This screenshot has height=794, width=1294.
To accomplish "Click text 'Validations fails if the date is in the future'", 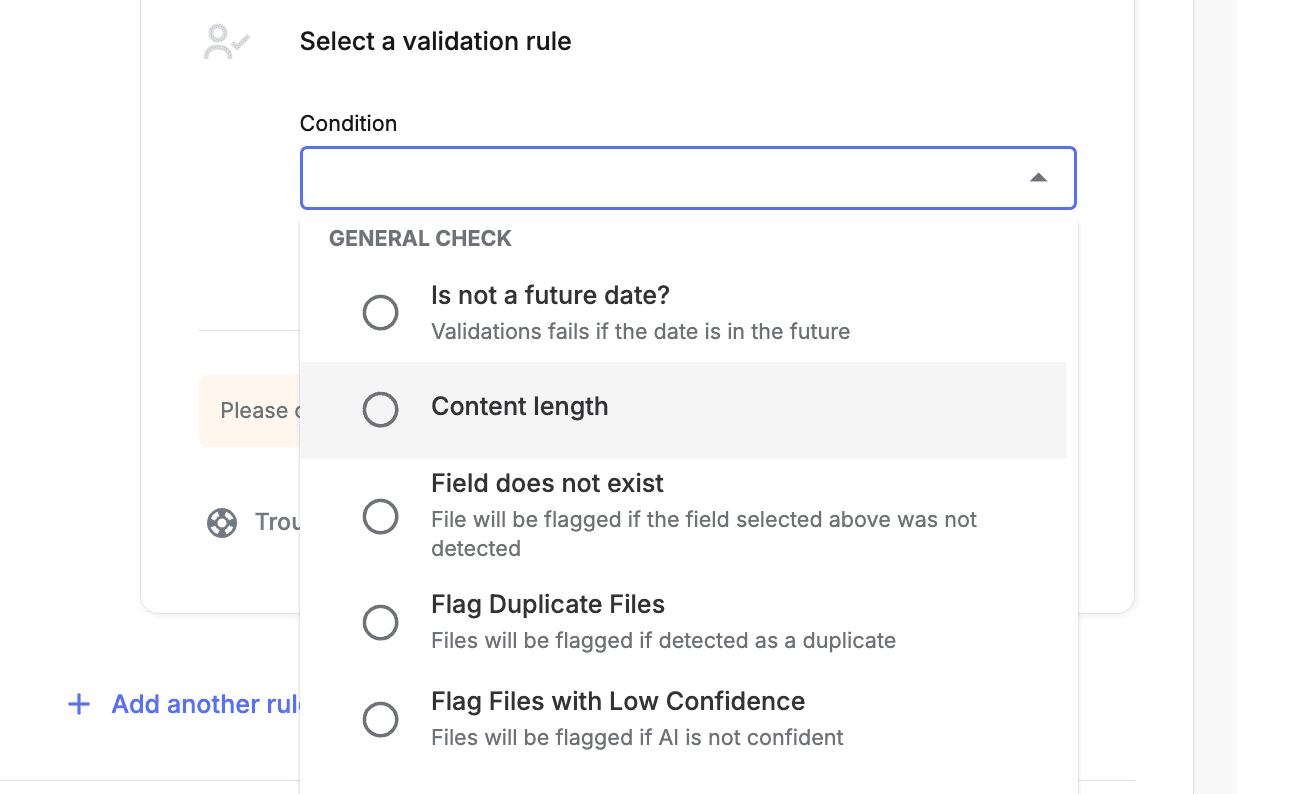I will pyautogui.click(x=640, y=331).
